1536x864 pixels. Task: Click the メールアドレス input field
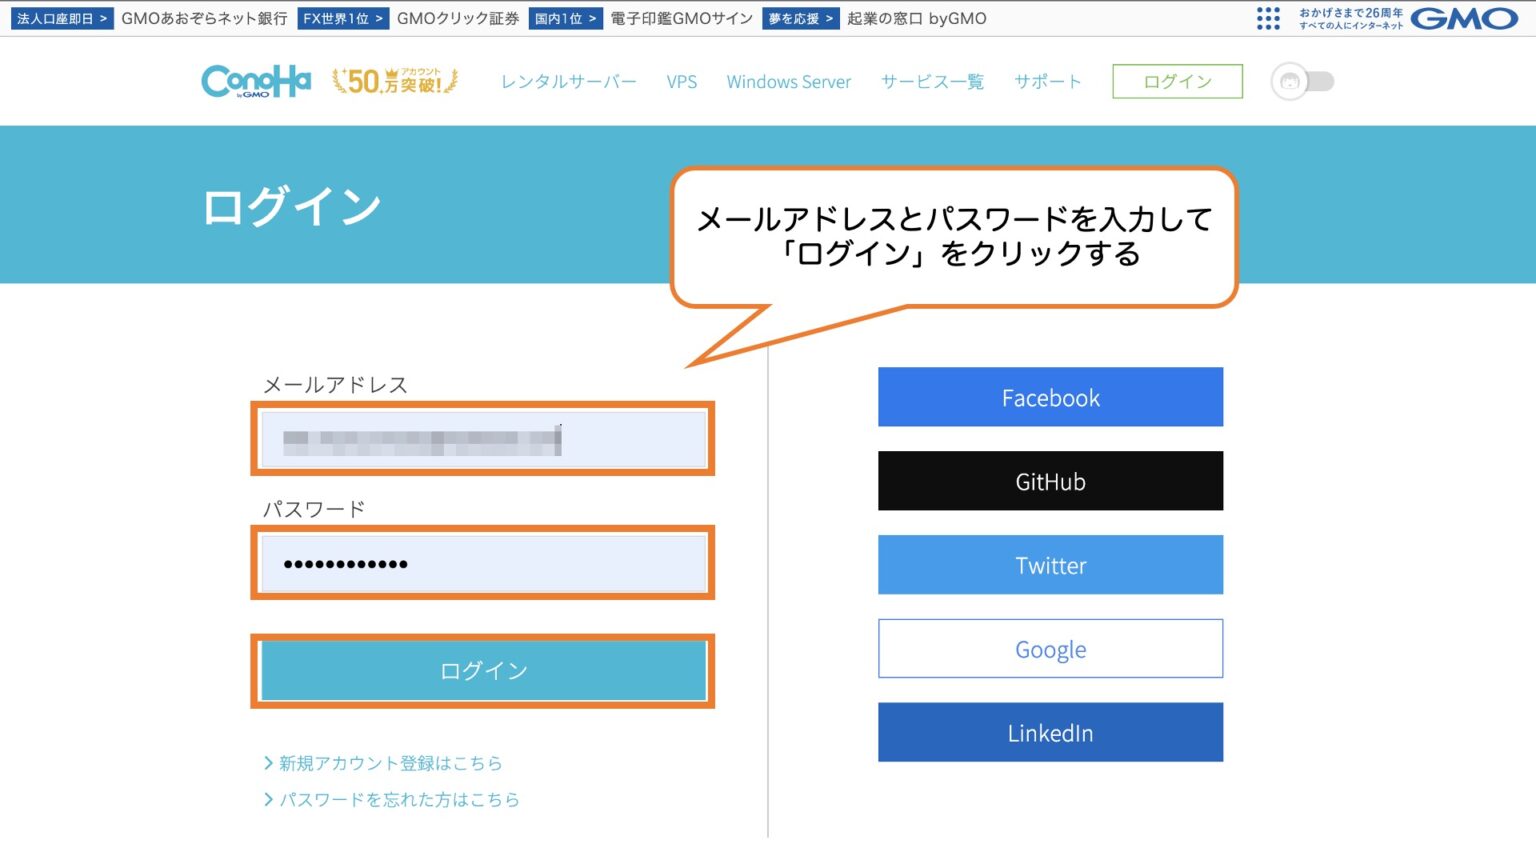click(x=483, y=438)
